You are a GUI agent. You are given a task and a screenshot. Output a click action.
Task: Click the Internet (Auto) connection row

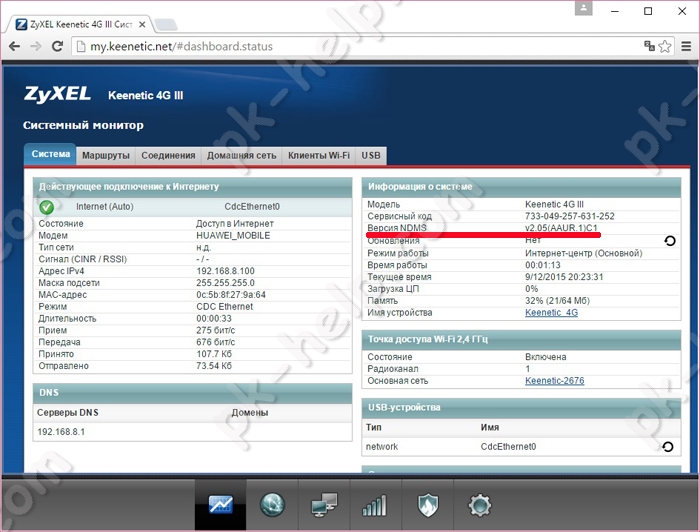pyautogui.click(x=193, y=207)
